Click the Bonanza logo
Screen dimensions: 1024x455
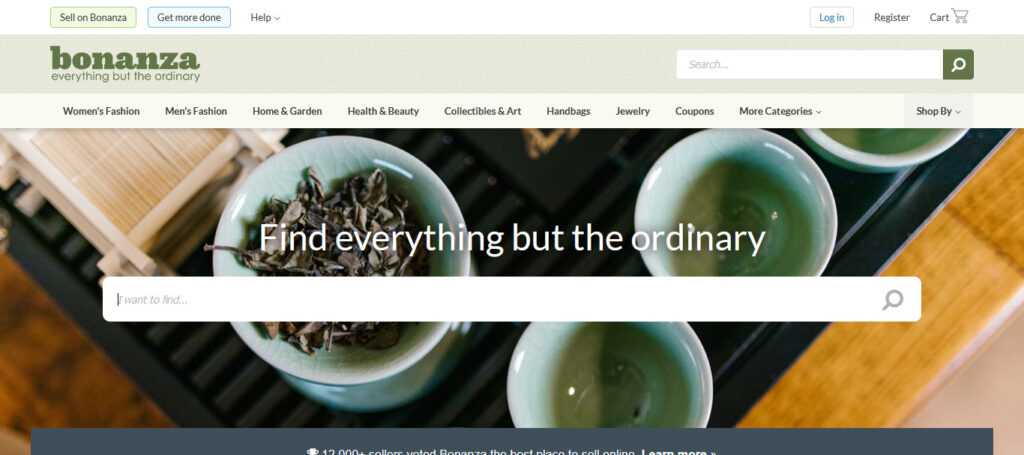coord(125,64)
